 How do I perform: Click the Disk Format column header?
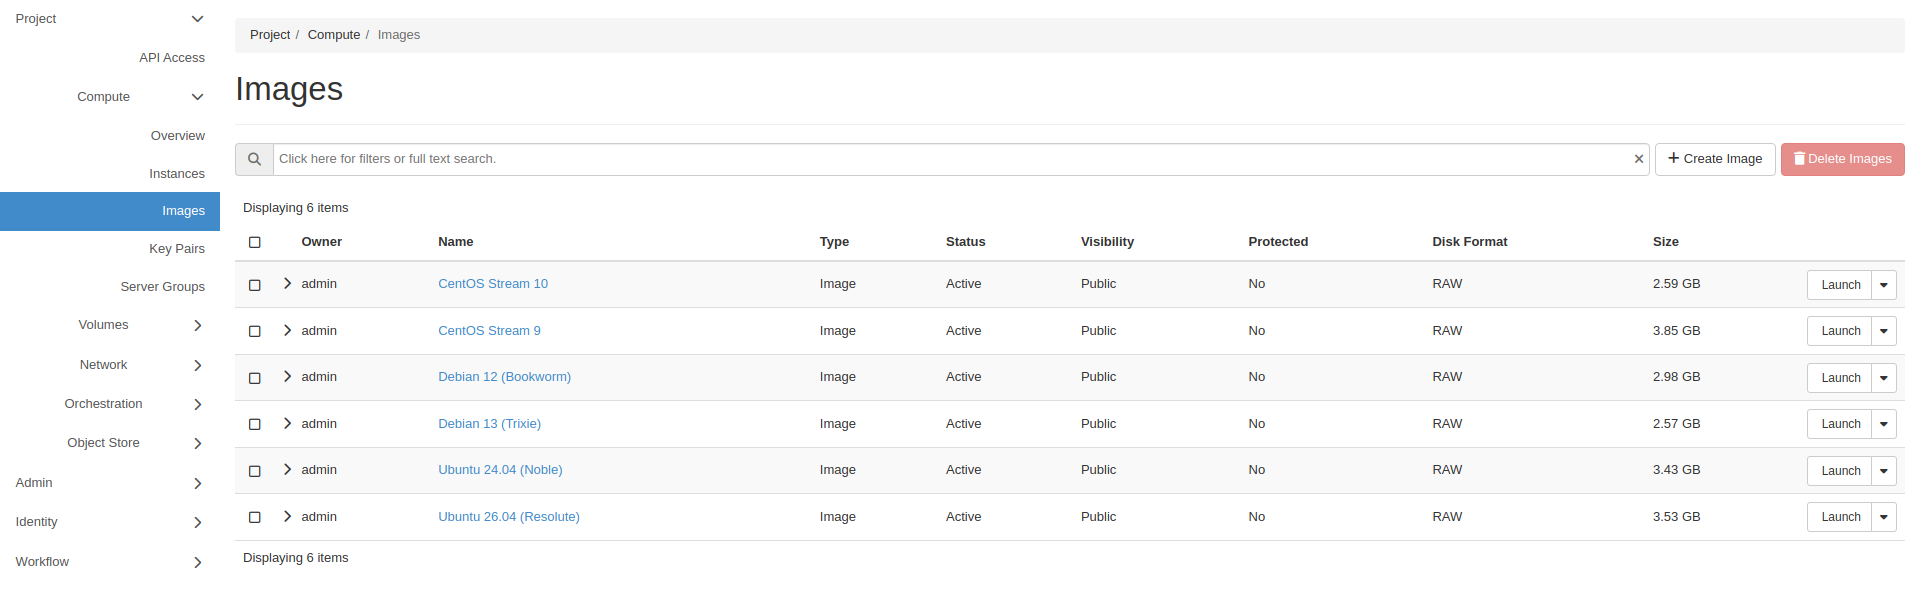[x=1470, y=242]
